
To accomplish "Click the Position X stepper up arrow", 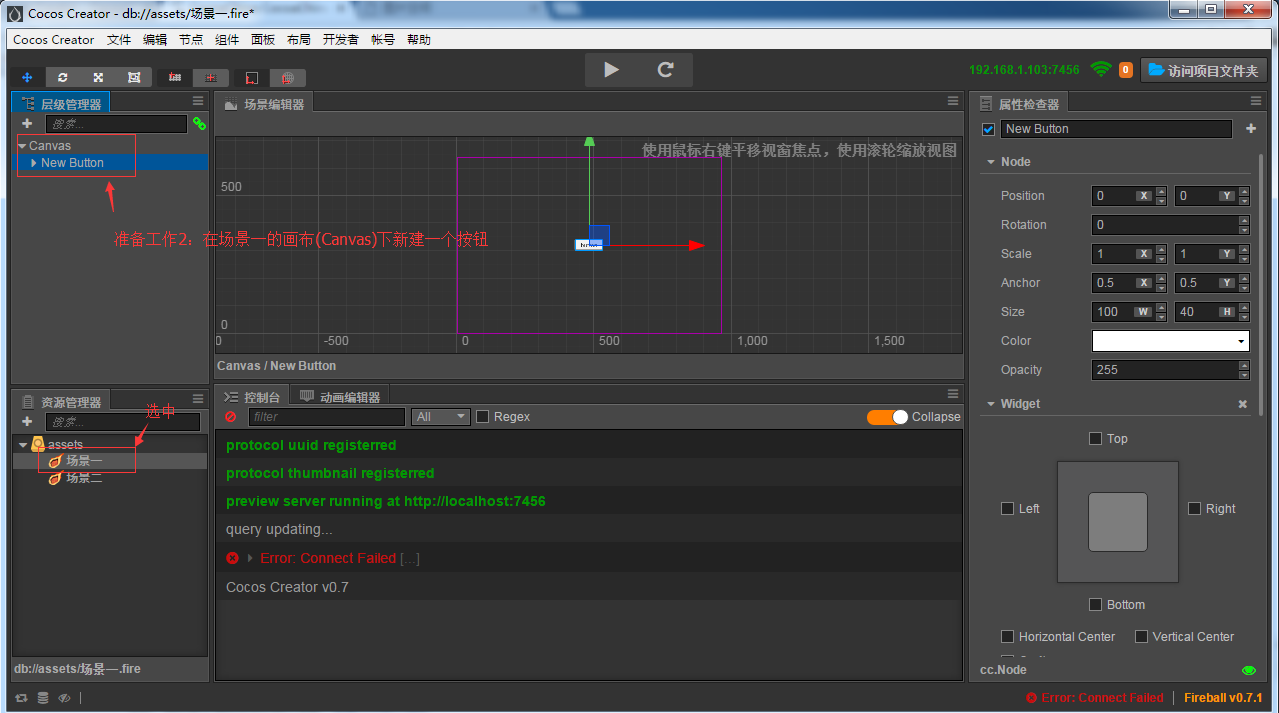I will (1161, 191).
